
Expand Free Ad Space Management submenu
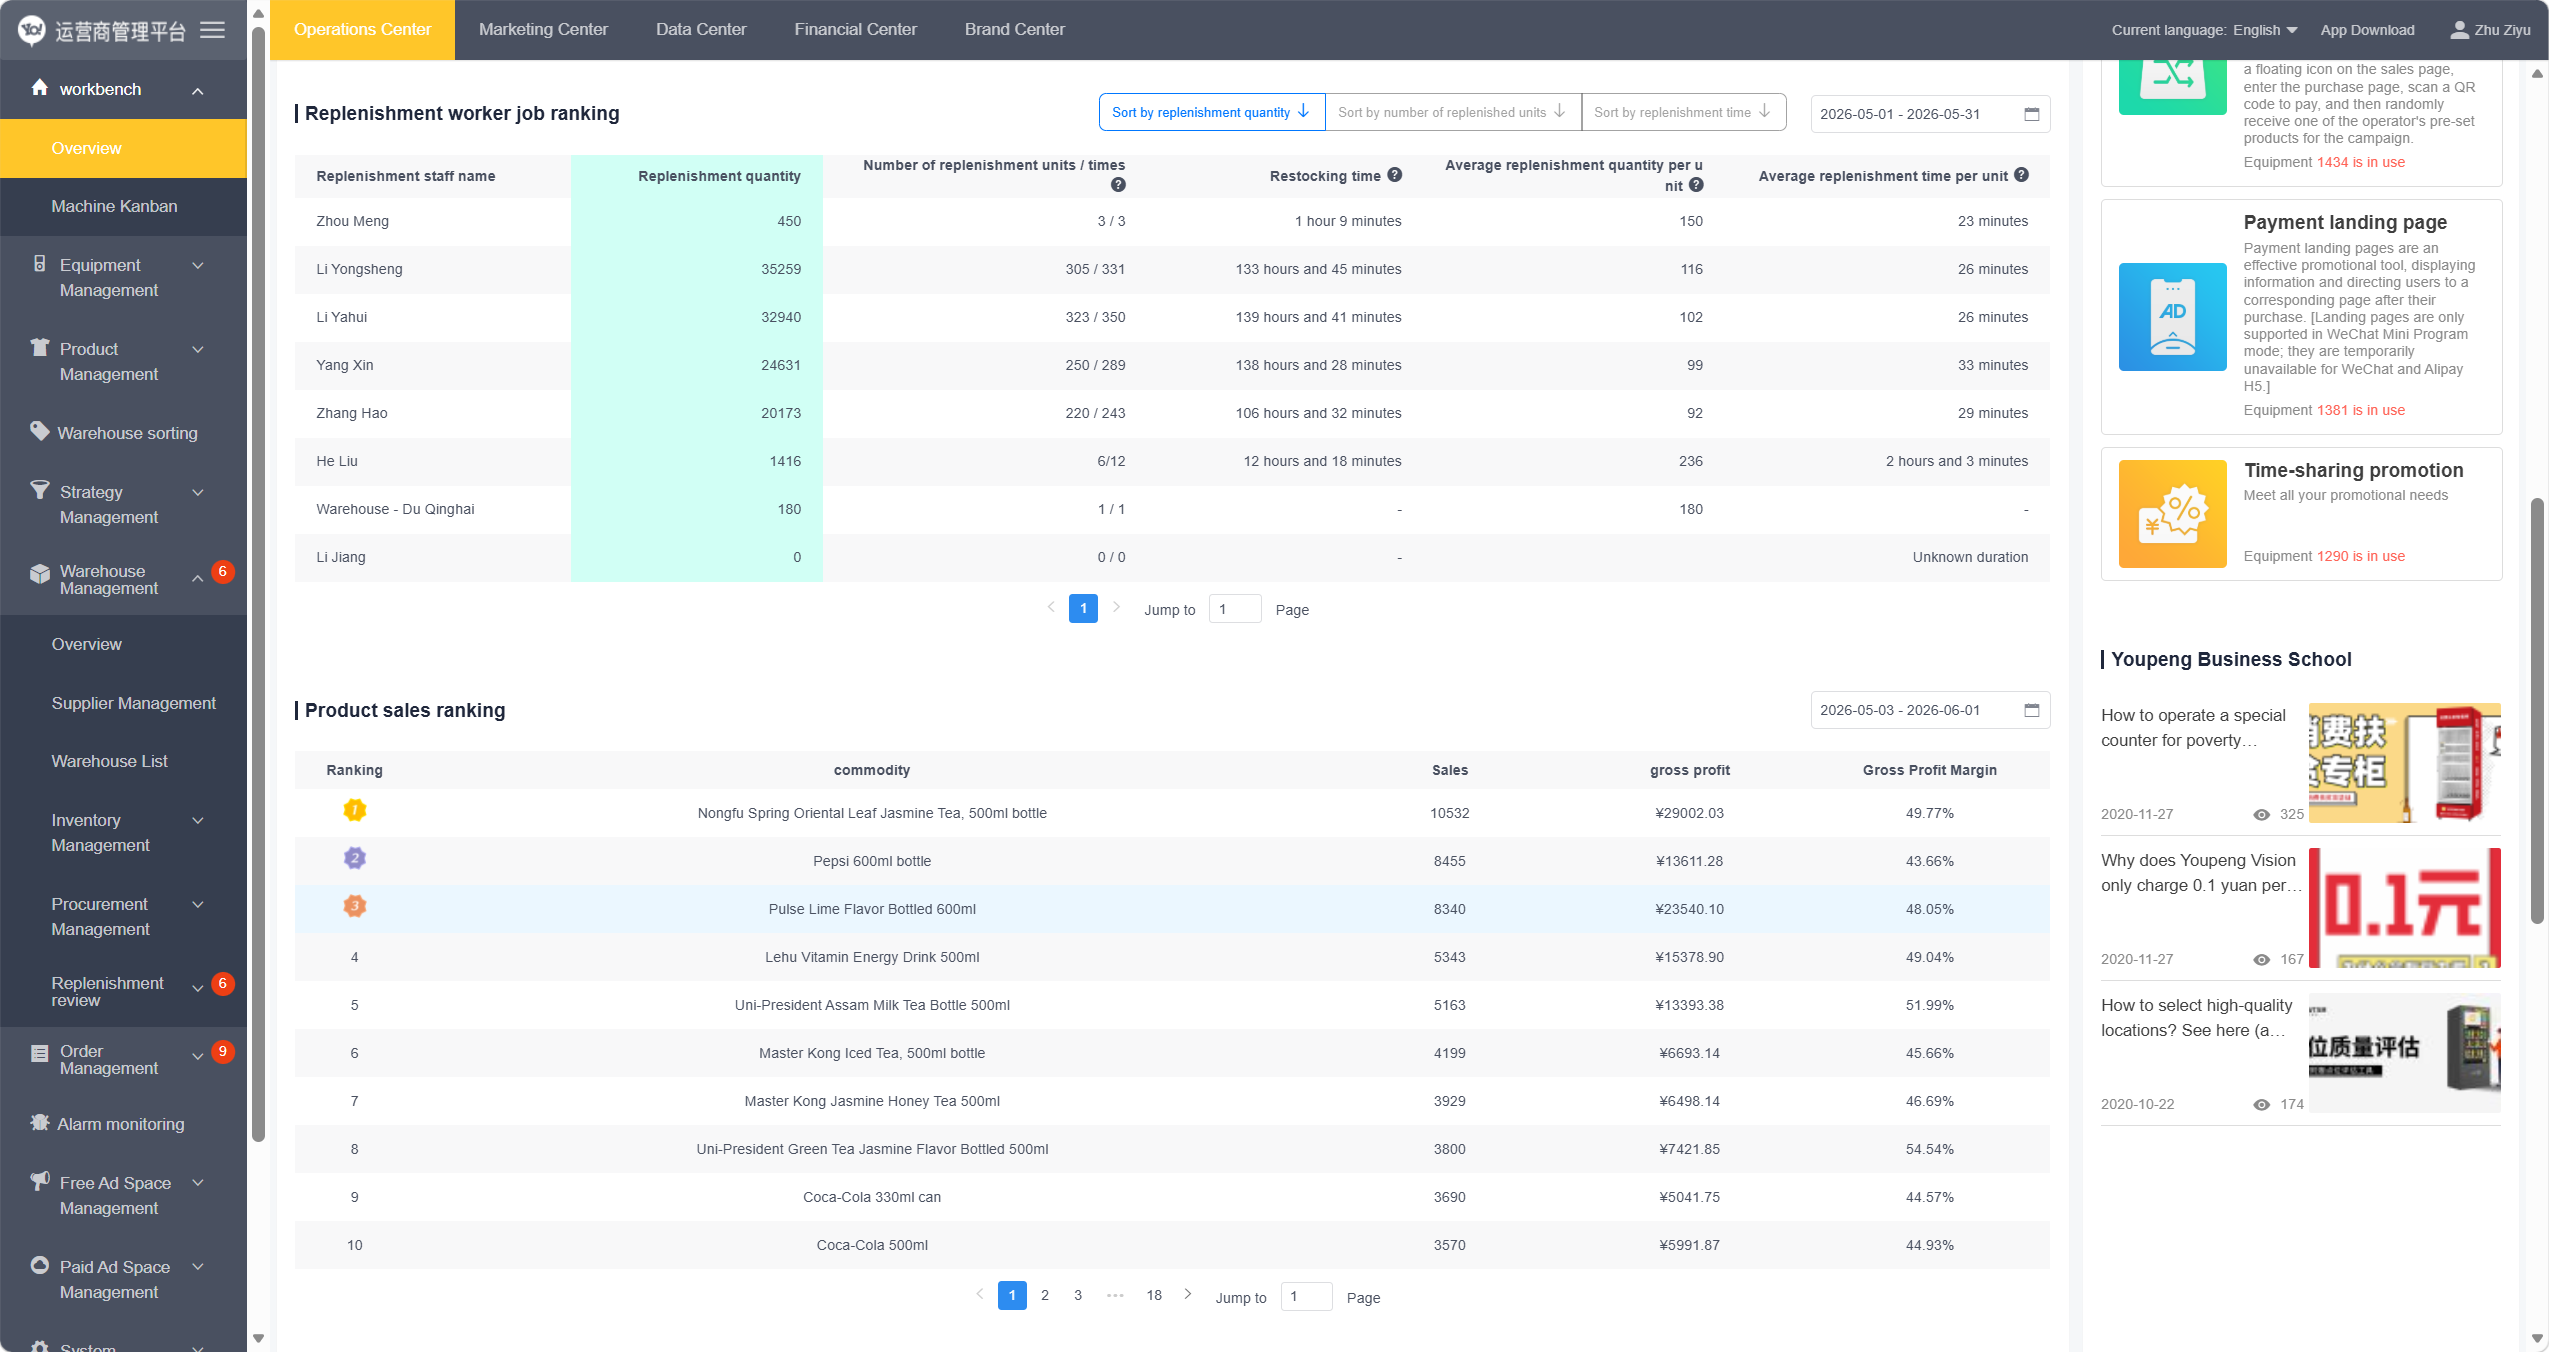(198, 1182)
